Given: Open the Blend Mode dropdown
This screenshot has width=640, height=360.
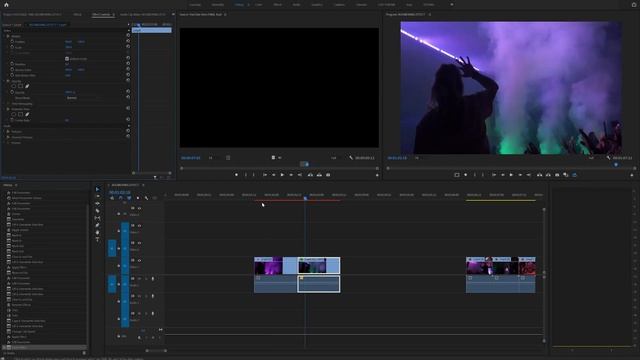Looking at the screenshot, I should 82,98.
